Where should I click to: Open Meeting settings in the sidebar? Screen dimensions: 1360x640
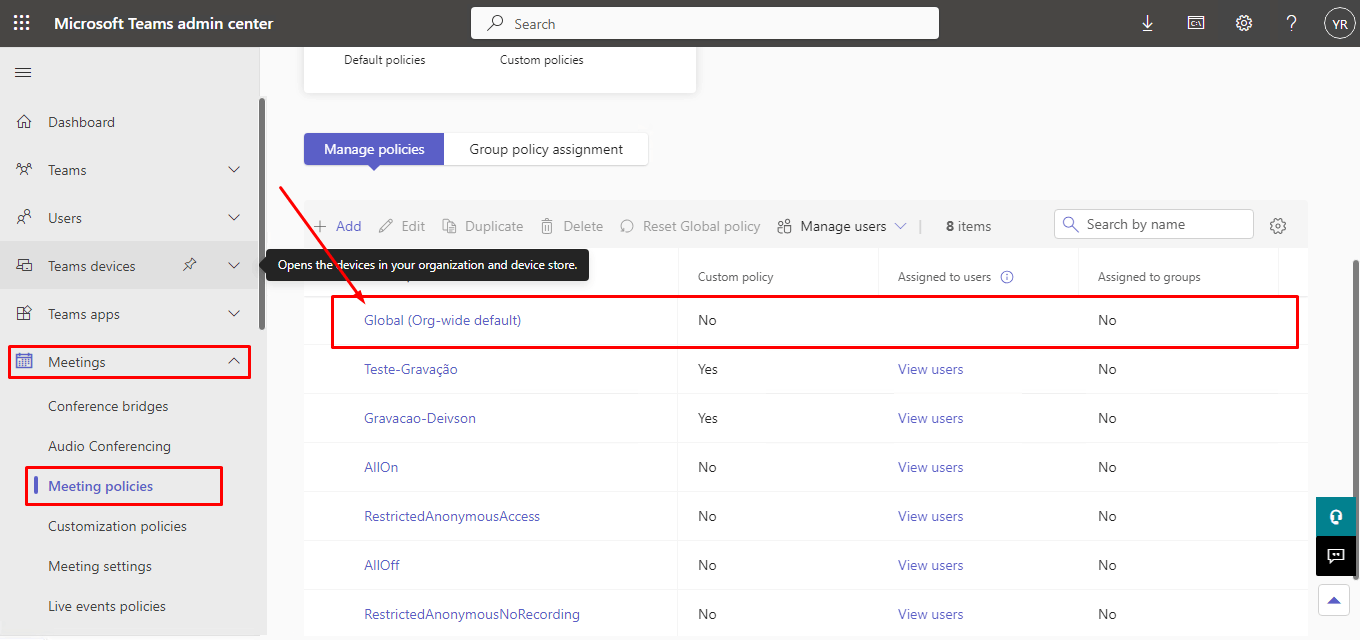[100, 566]
